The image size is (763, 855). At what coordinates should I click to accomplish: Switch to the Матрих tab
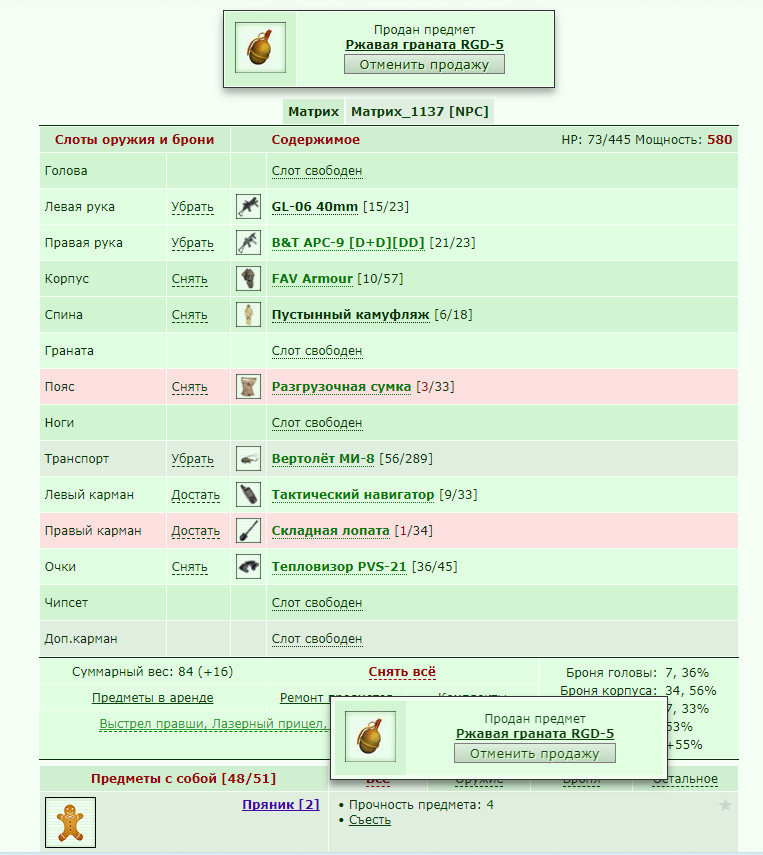point(314,112)
